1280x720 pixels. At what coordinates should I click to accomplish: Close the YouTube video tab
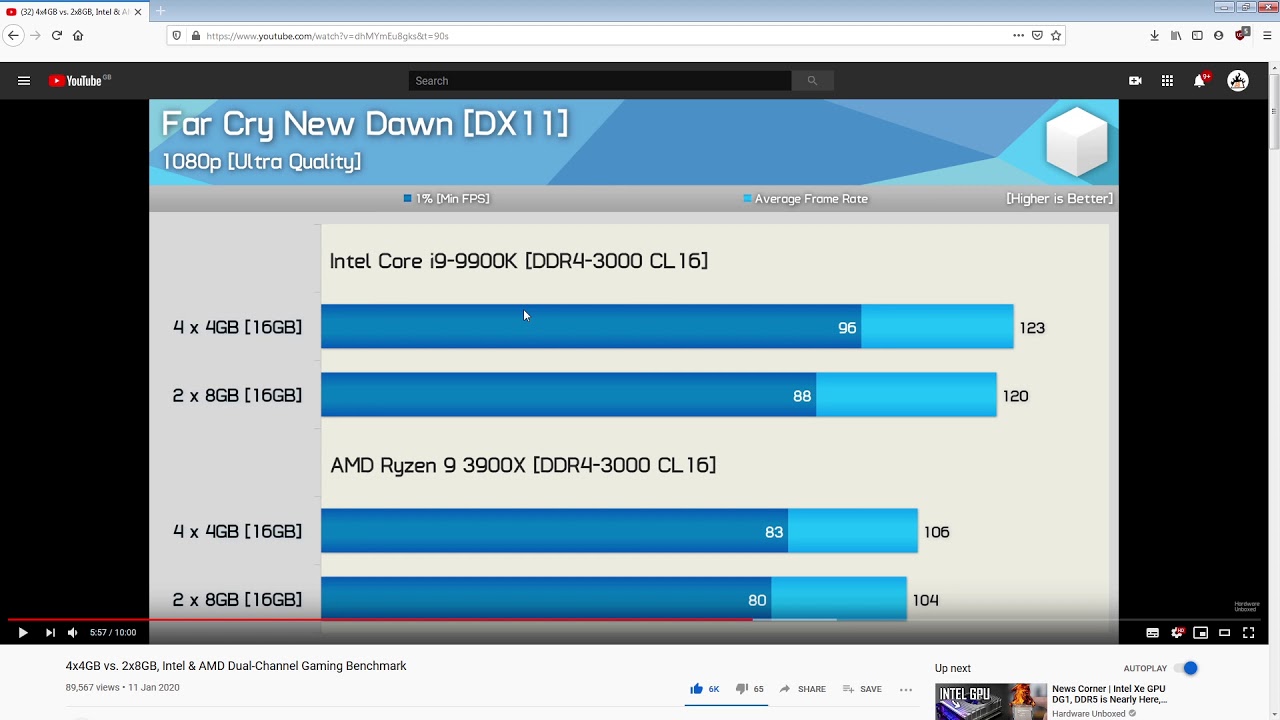[x=138, y=11]
